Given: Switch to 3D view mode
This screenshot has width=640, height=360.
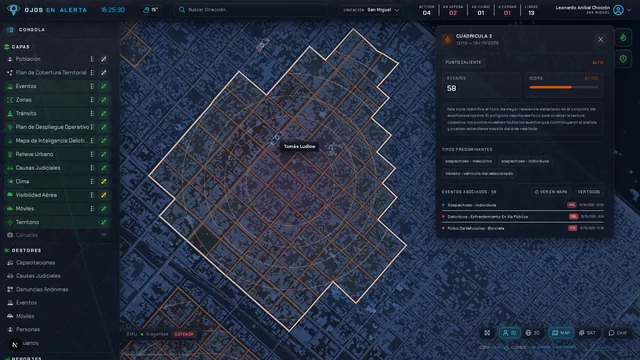Looking at the screenshot, I should pyautogui.click(x=533, y=333).
